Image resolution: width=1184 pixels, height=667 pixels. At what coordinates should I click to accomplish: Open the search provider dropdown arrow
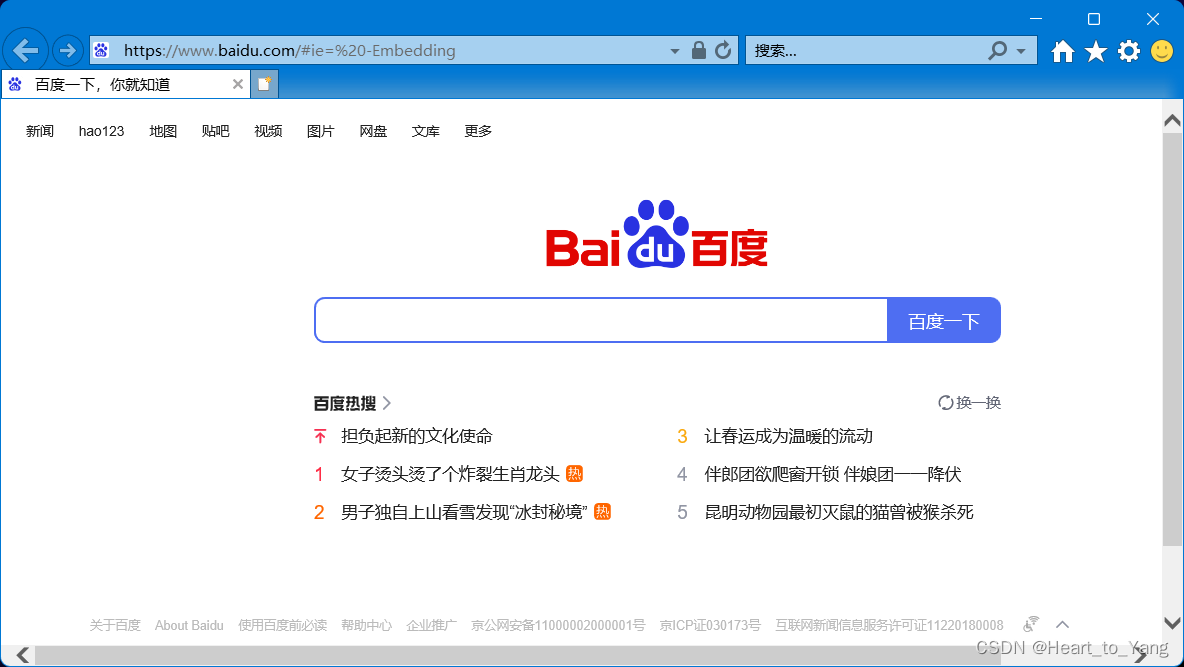pyautogui.click(x=1021, y=51)
